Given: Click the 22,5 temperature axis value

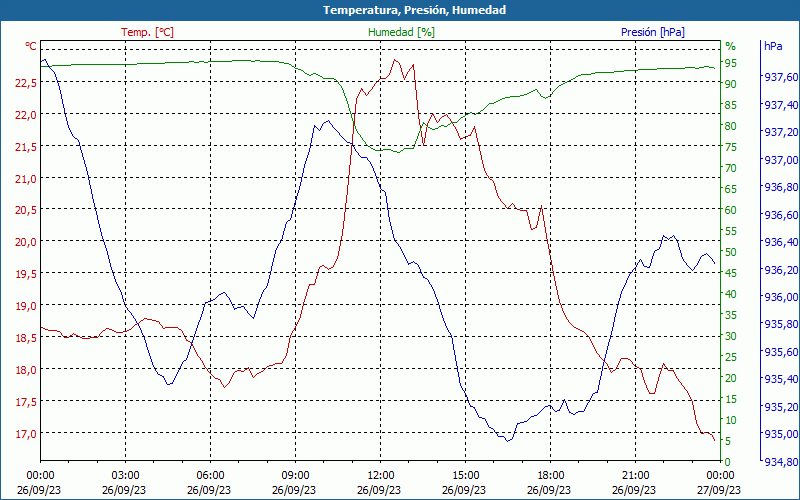Looking at the screenshot, I should (x=26, y=83).
